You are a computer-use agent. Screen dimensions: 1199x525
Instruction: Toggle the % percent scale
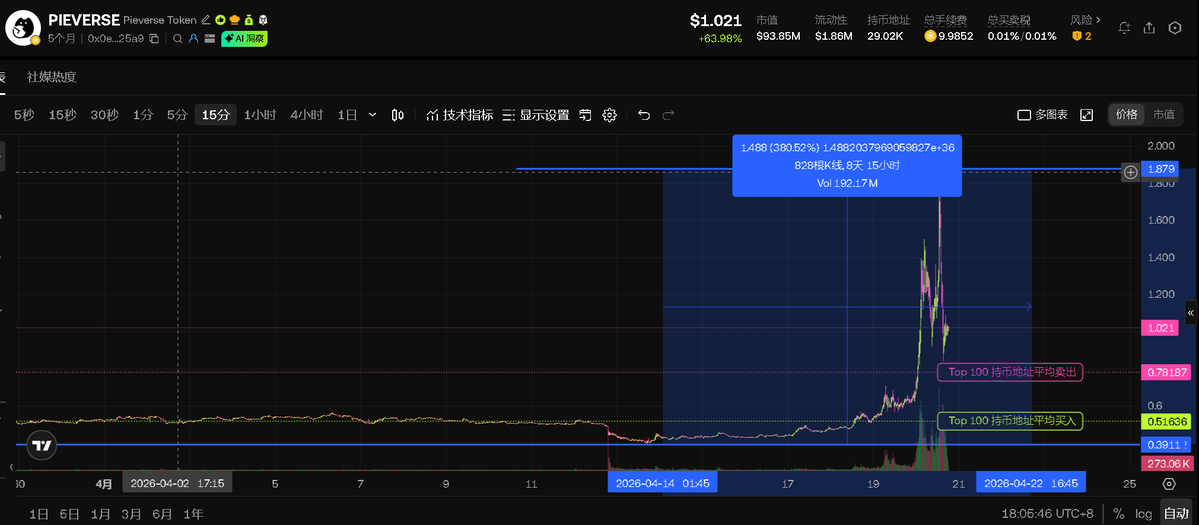(1119, 514)
